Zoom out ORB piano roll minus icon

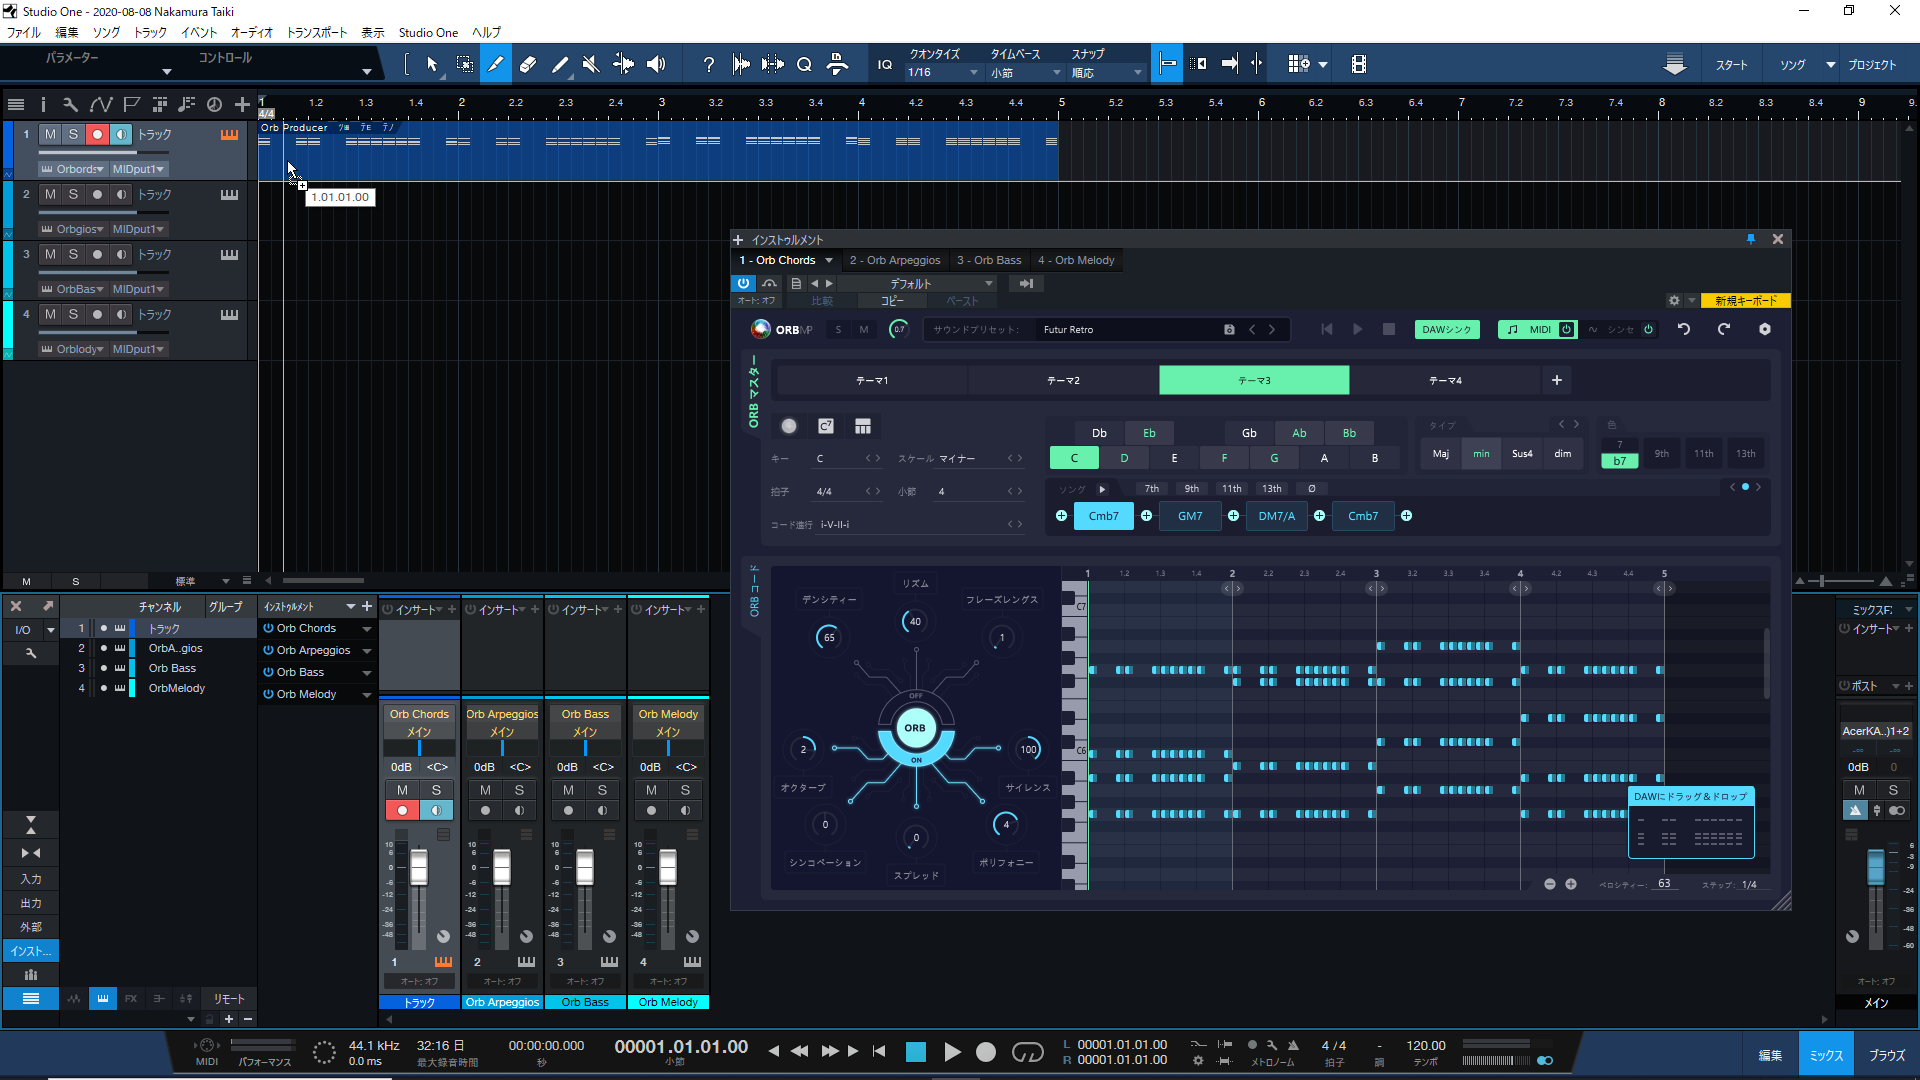coord(1550,884)
